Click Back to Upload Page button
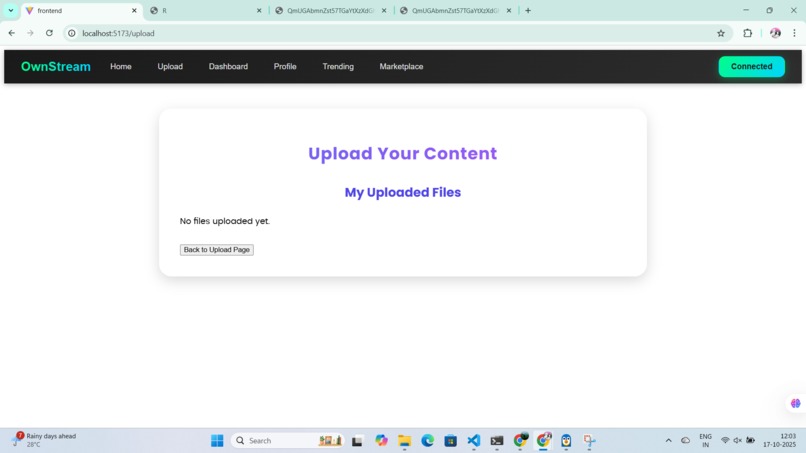 point(216,249)
